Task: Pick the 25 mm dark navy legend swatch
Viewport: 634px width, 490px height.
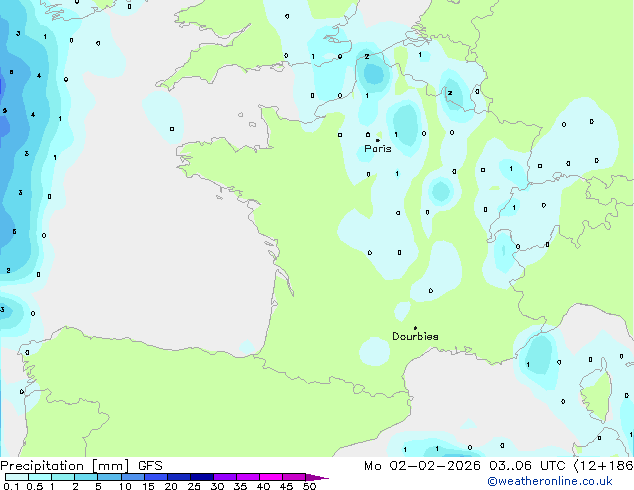Action: click(x=202, y=477)
